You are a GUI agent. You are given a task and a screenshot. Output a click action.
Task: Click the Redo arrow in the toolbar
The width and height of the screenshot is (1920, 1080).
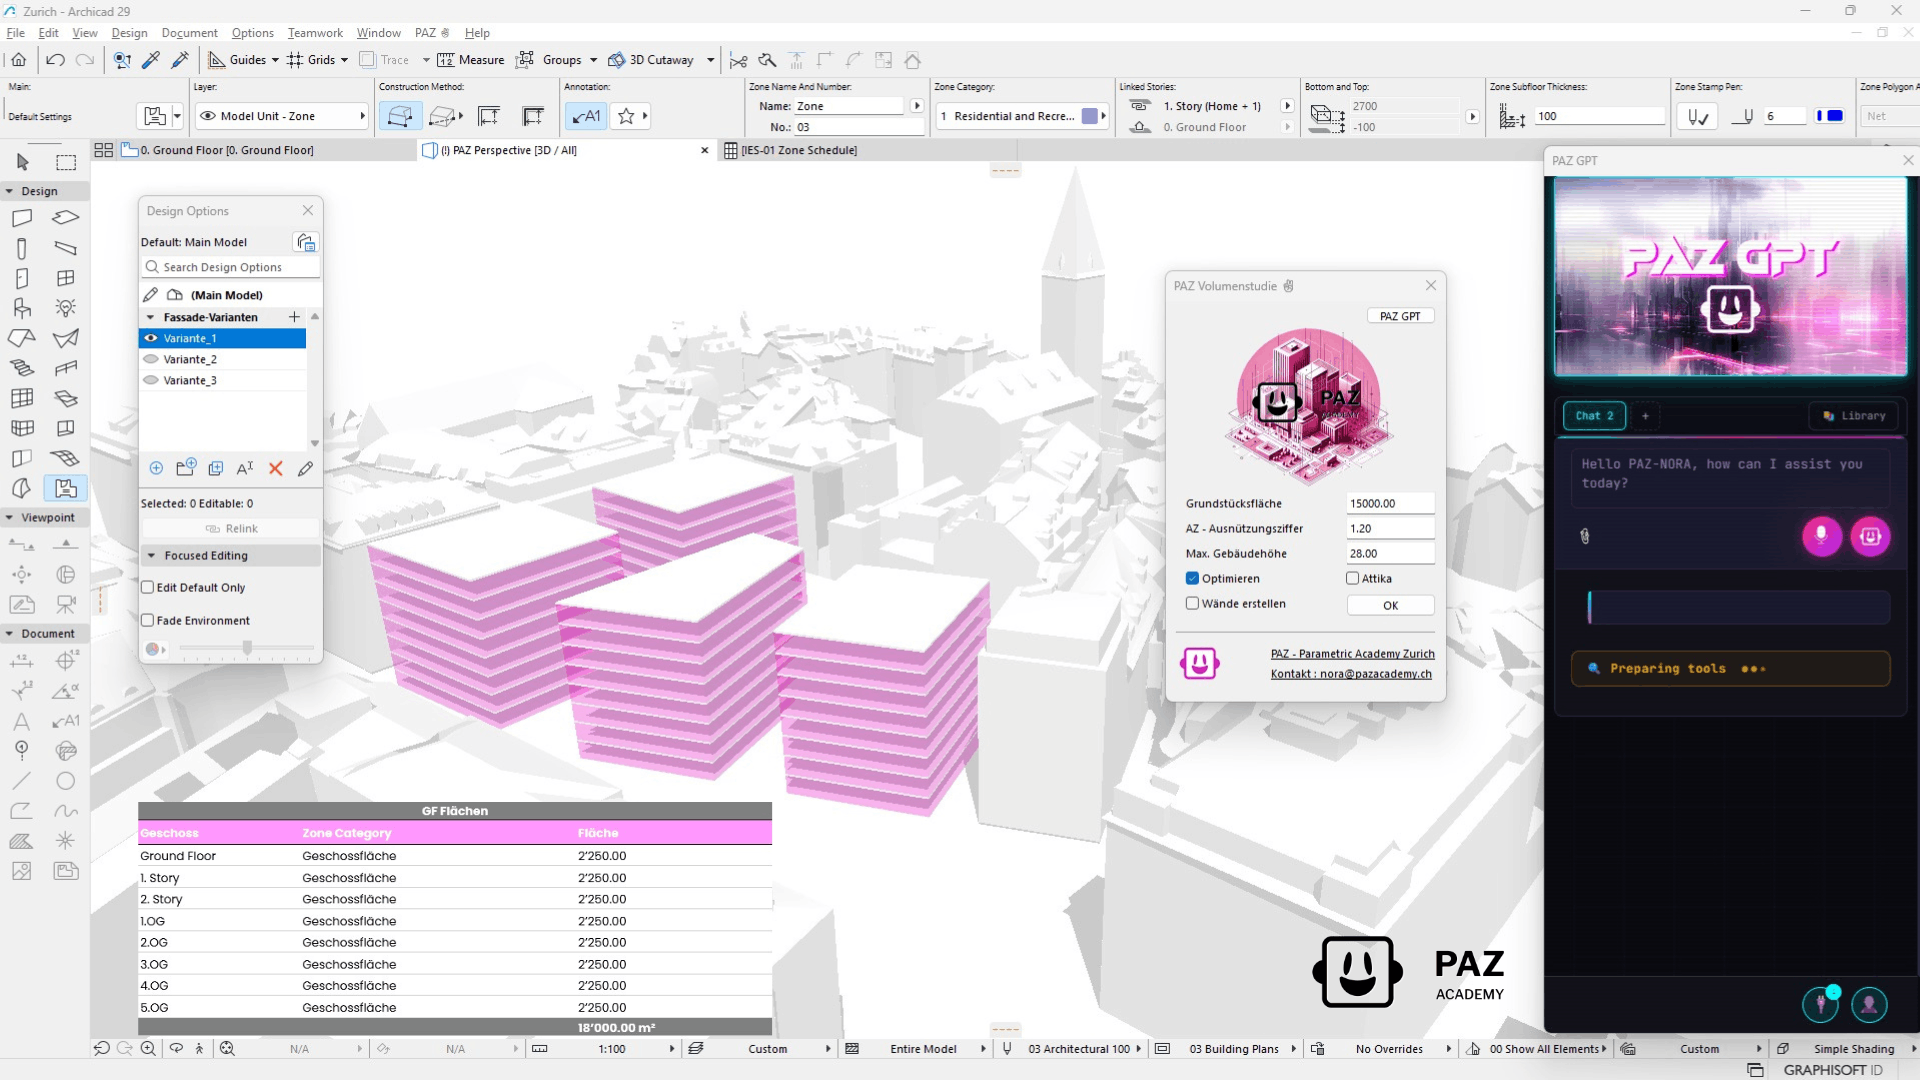[85, 60]
